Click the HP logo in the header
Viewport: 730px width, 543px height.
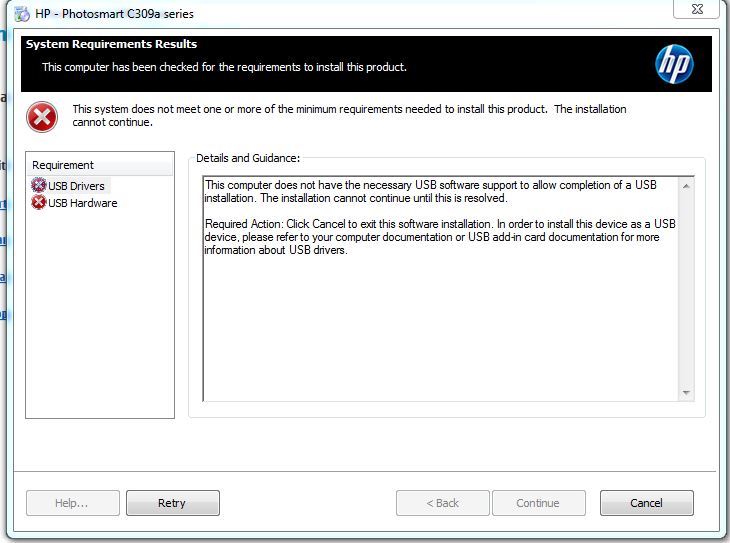coord(674,64)
